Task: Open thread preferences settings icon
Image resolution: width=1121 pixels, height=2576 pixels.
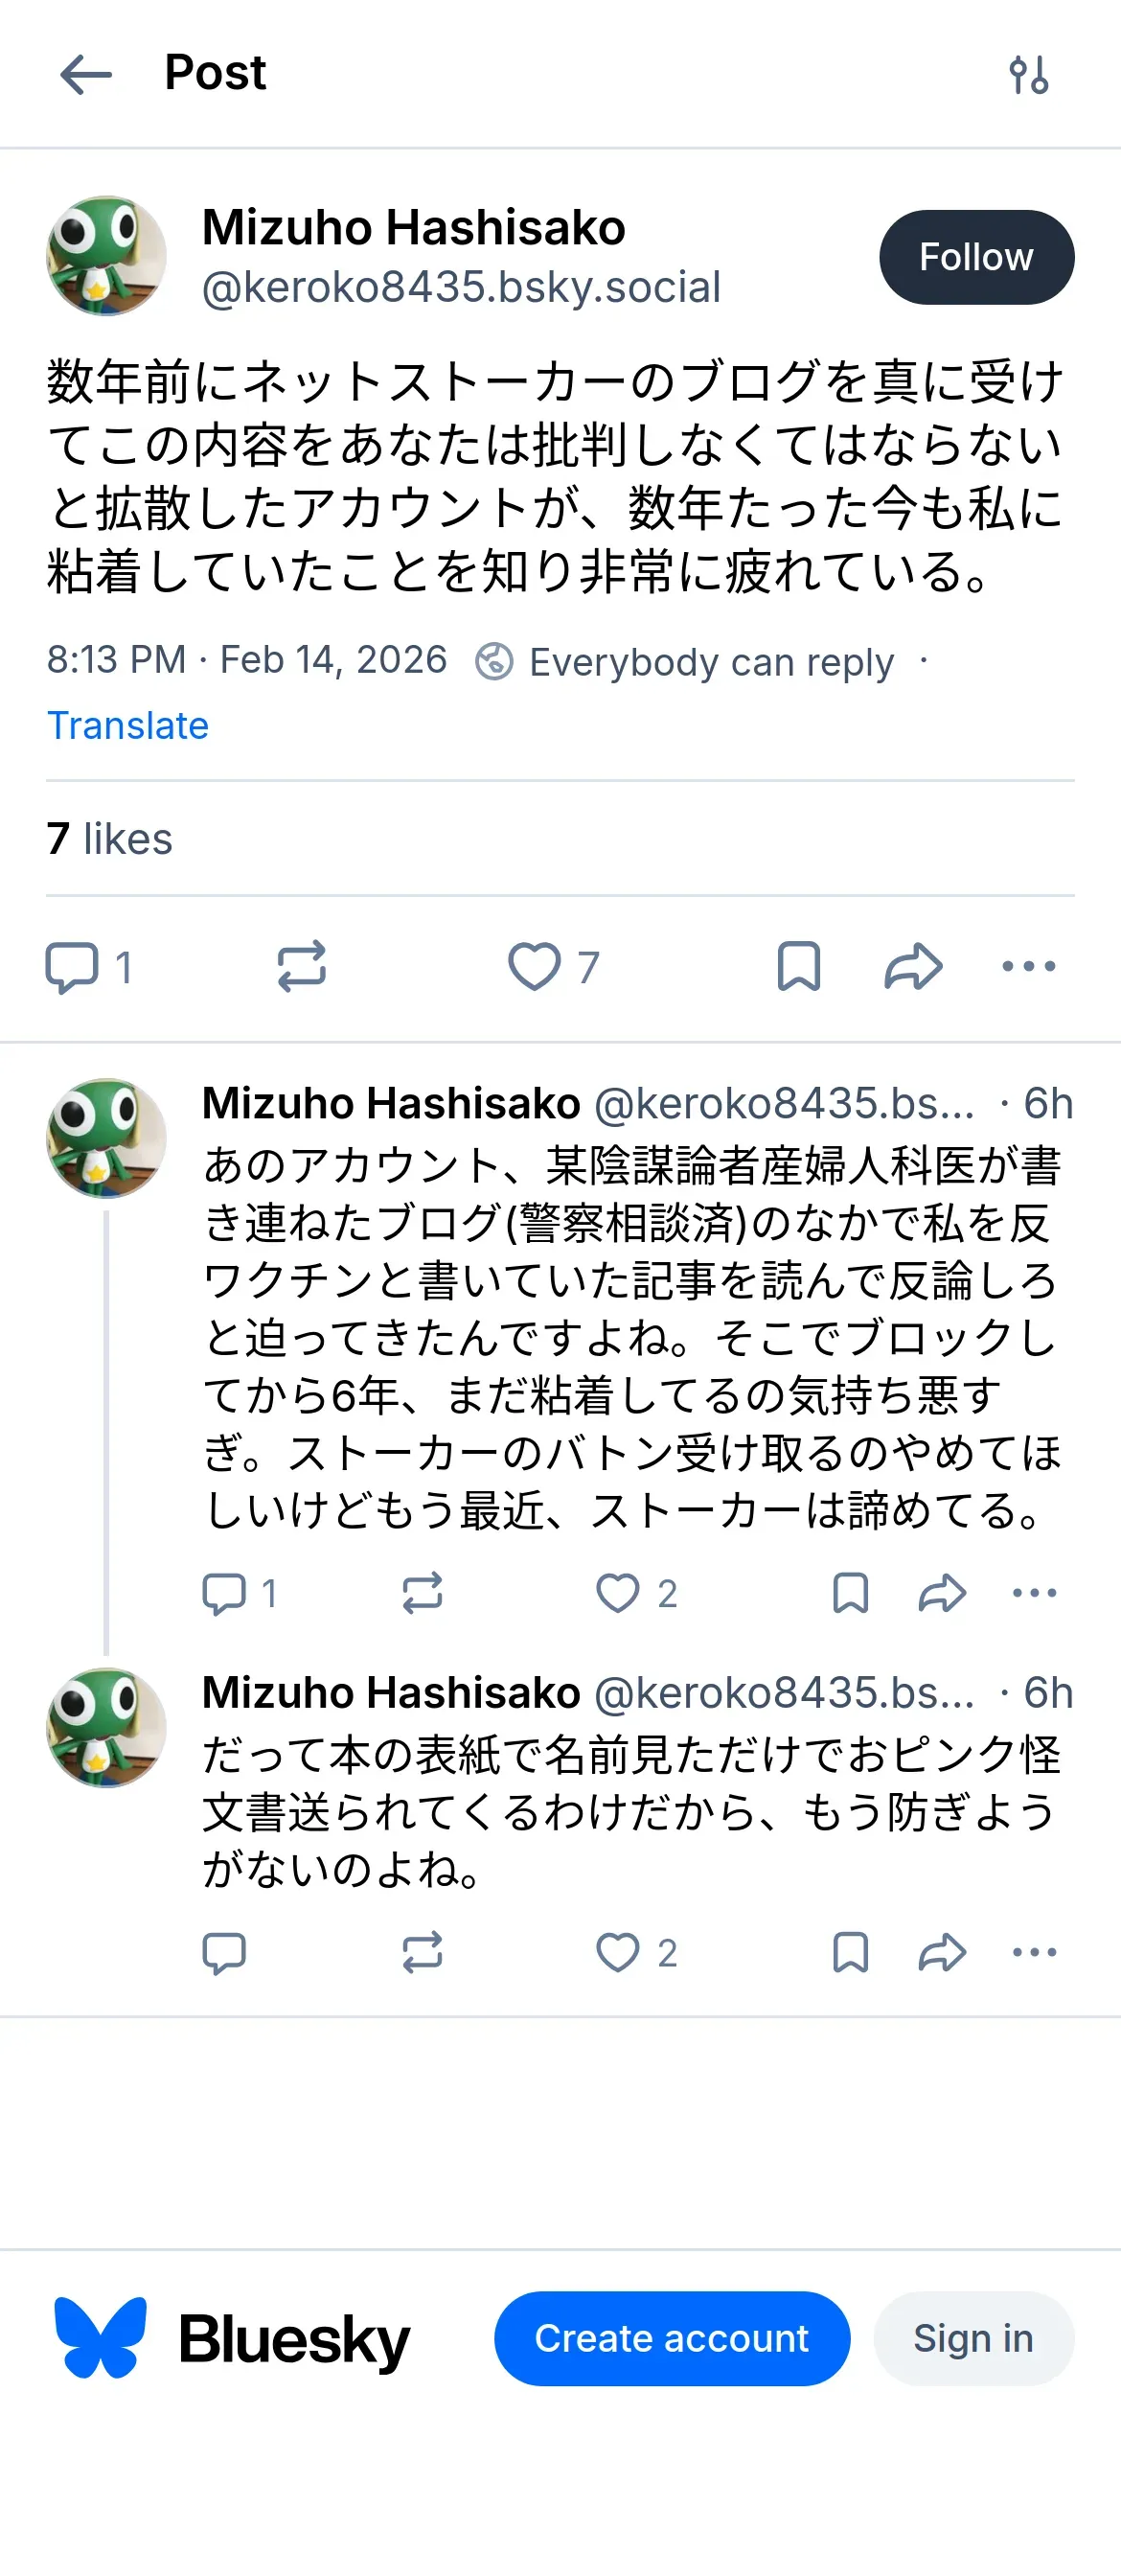Action: click(1028, 75)
